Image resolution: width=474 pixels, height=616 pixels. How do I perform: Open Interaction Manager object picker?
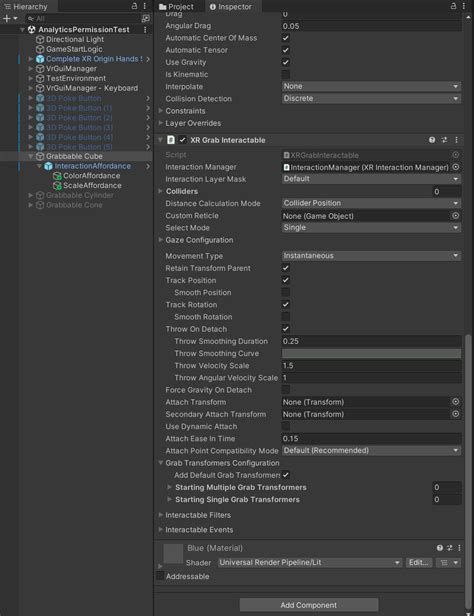click(456, 167)
